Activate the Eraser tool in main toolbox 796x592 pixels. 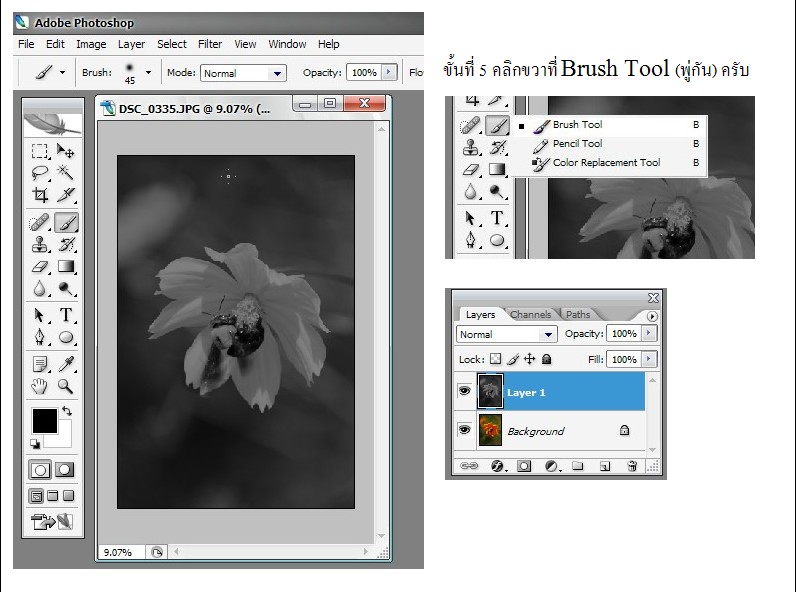point(40,267)
